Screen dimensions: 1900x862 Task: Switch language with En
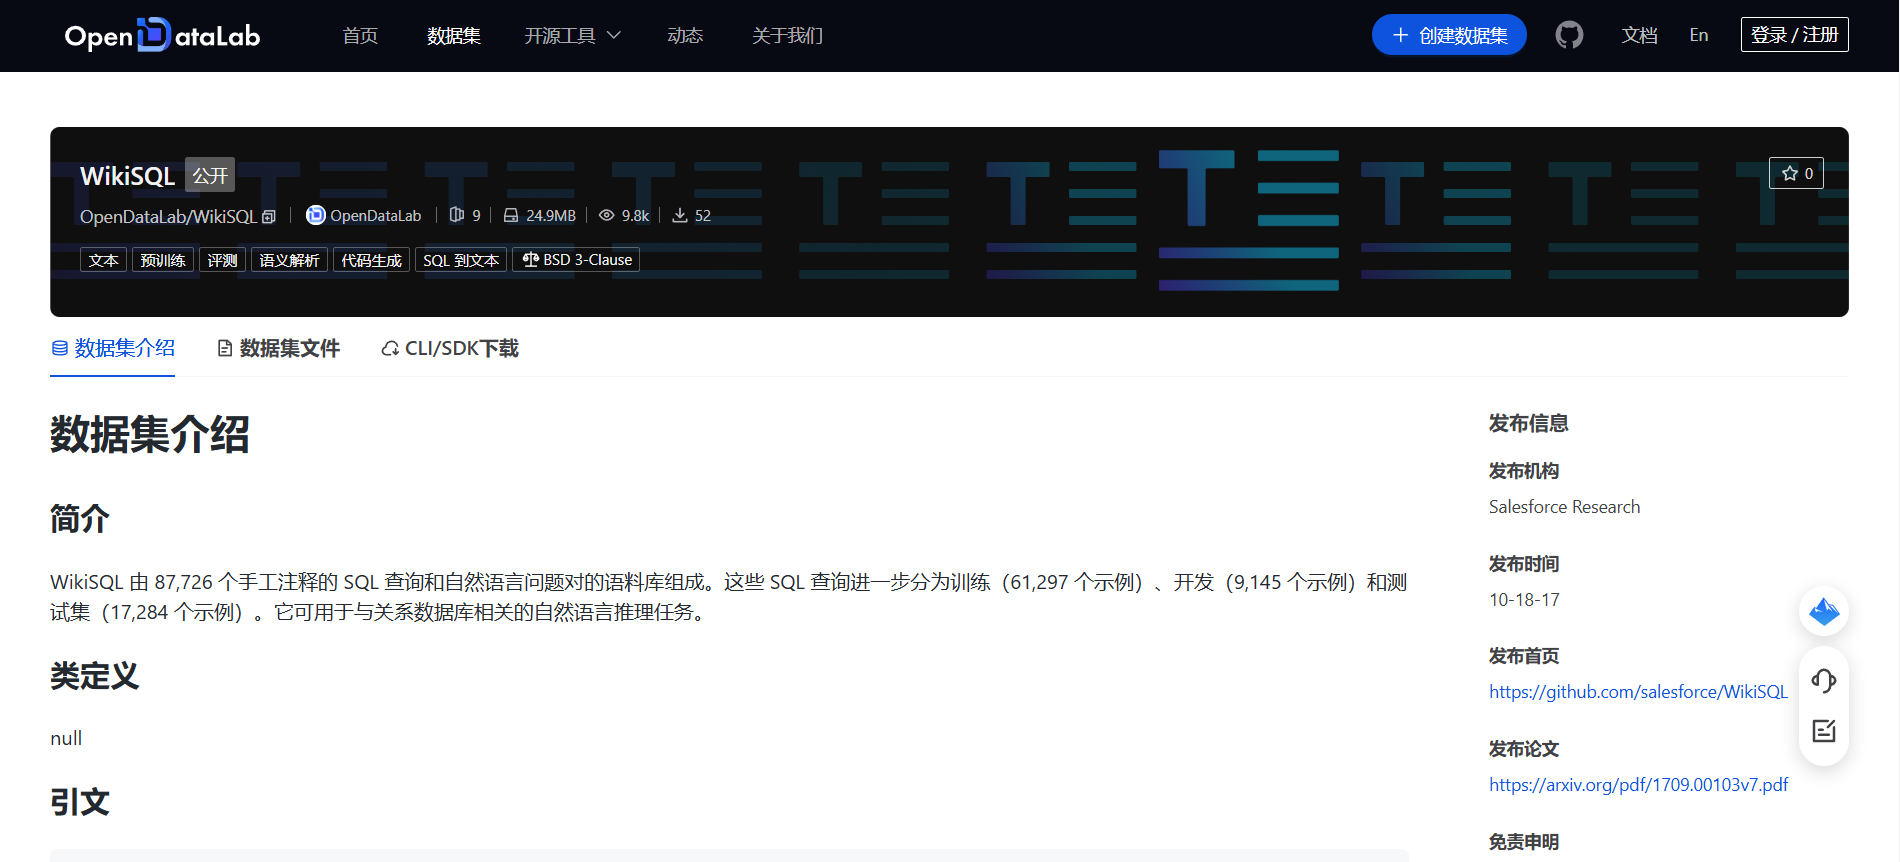[1699, 35]
